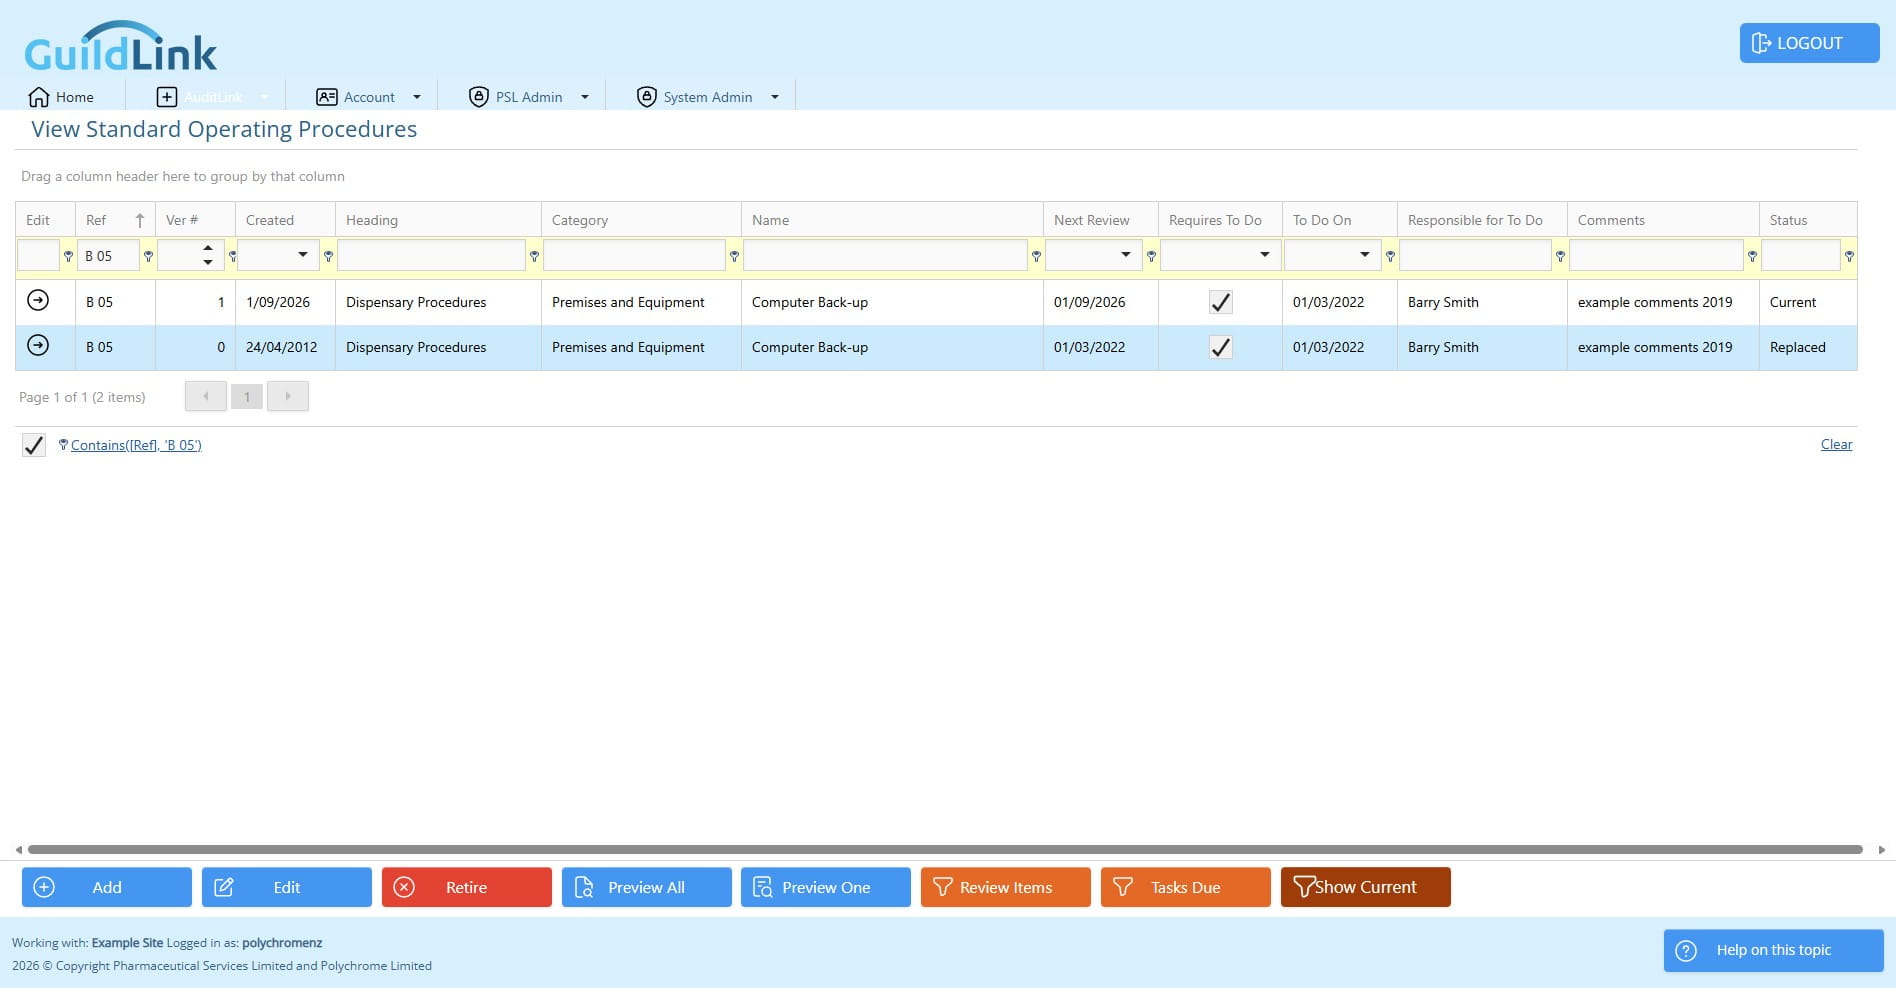Click the System Admin shield icon
The width and height of the screenshot is (1896, 988).
647,97
